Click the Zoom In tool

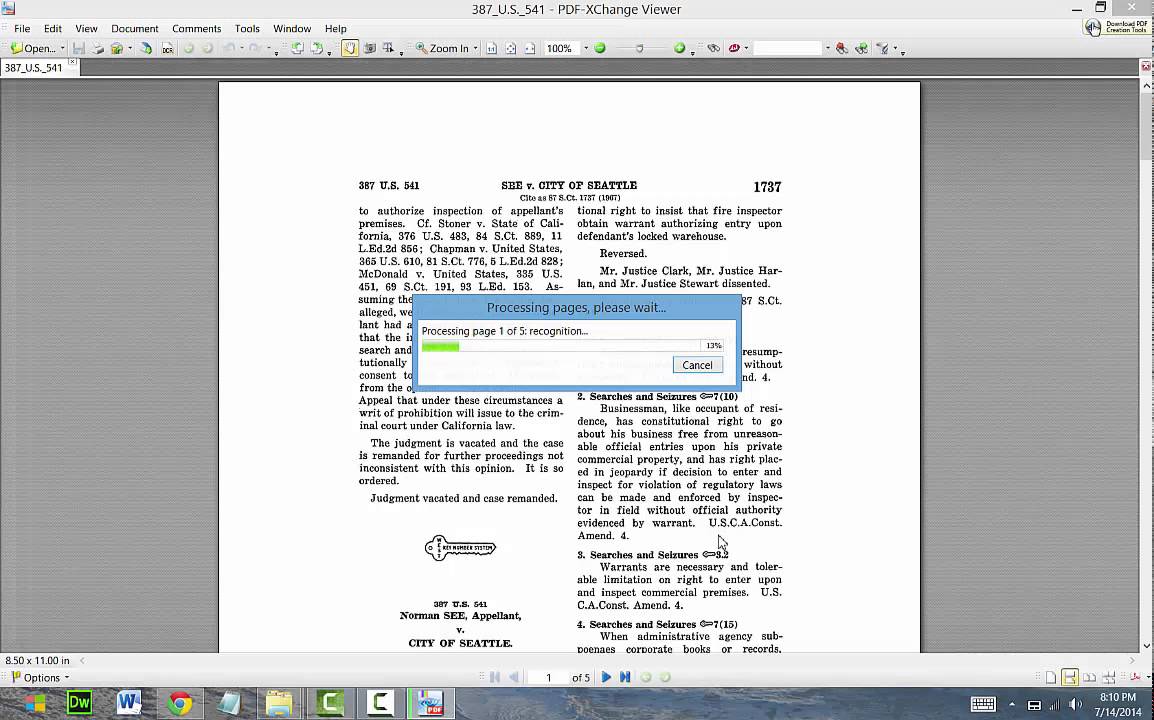442,48
